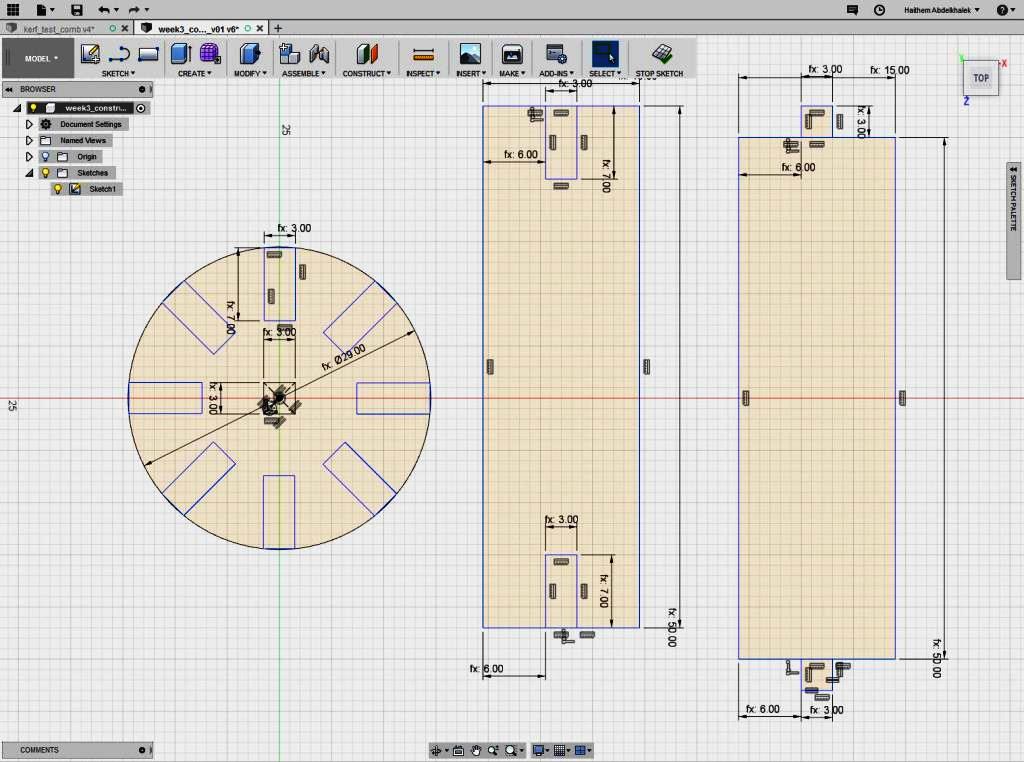Open the Viewports layout dropdown

(x=581, y=751)
